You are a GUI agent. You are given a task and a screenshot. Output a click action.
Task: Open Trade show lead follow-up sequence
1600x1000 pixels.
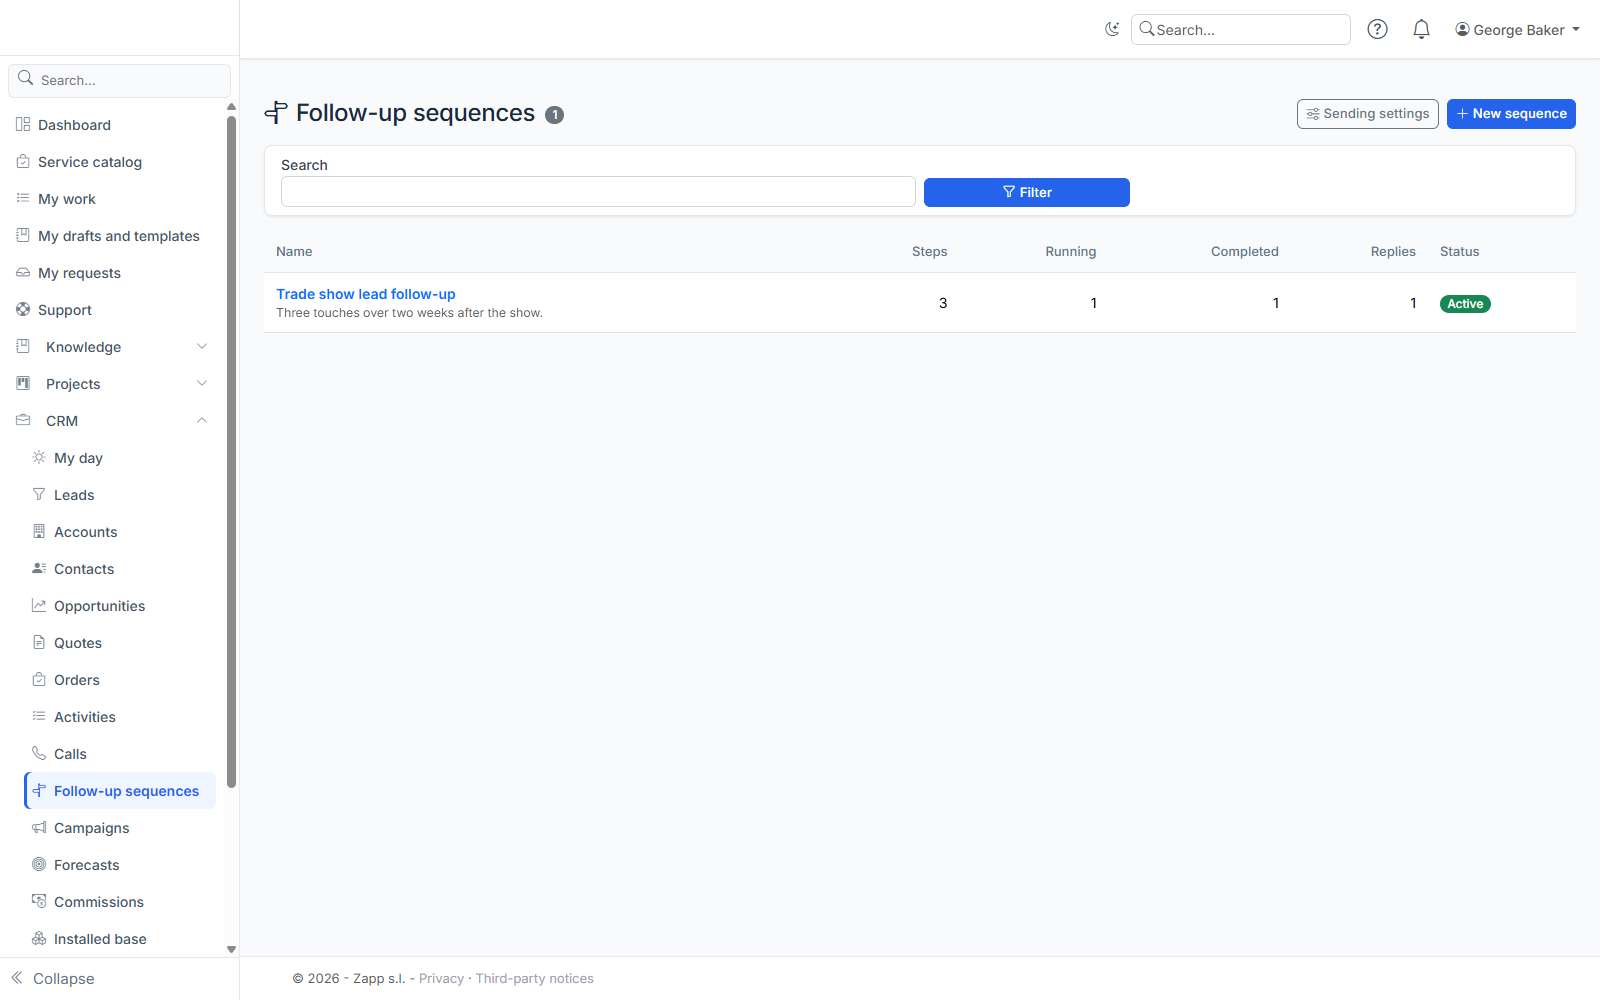pyautogui.click(x=366, y=294)
